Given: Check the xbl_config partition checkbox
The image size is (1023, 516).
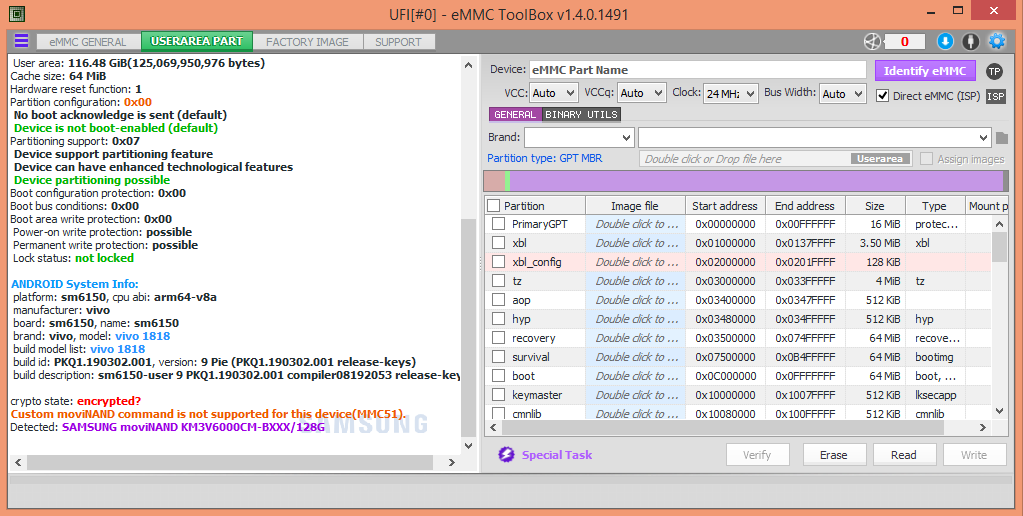Looking at the screenshot, I should coord(498,262).
